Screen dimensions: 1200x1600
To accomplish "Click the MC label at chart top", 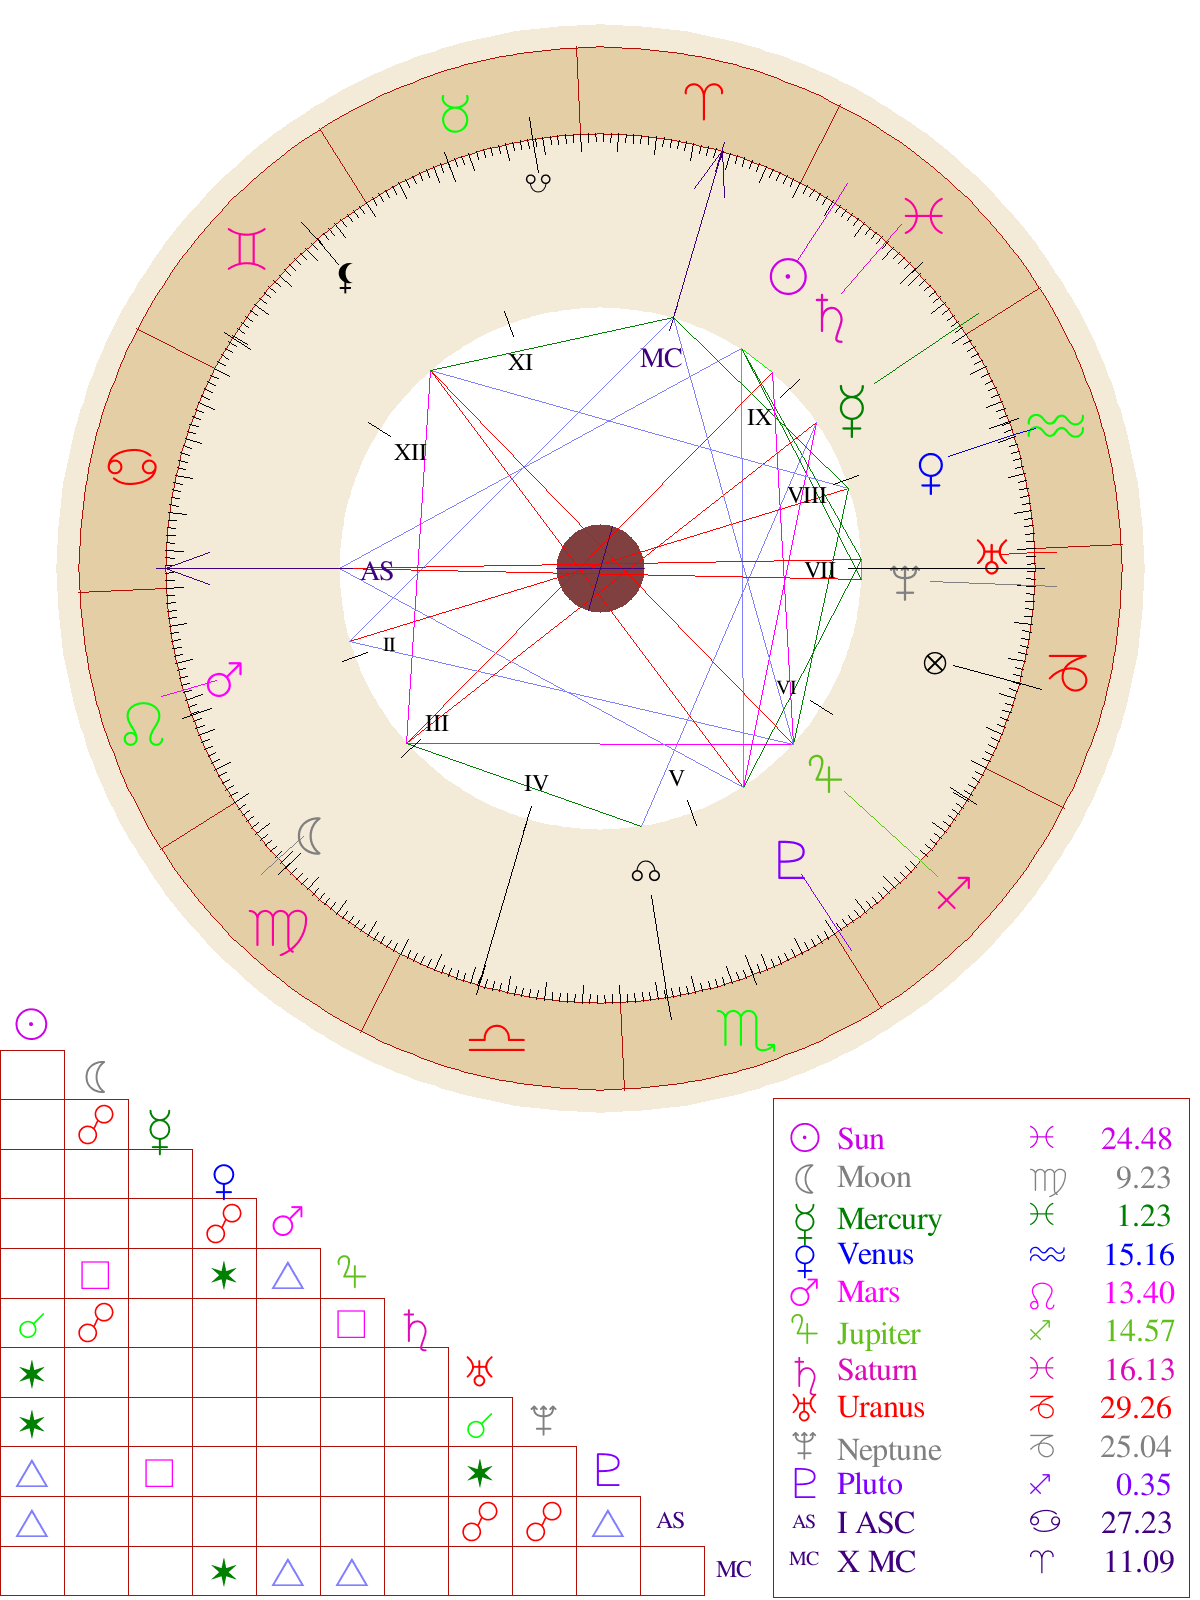I will click(x=661, y=358).
